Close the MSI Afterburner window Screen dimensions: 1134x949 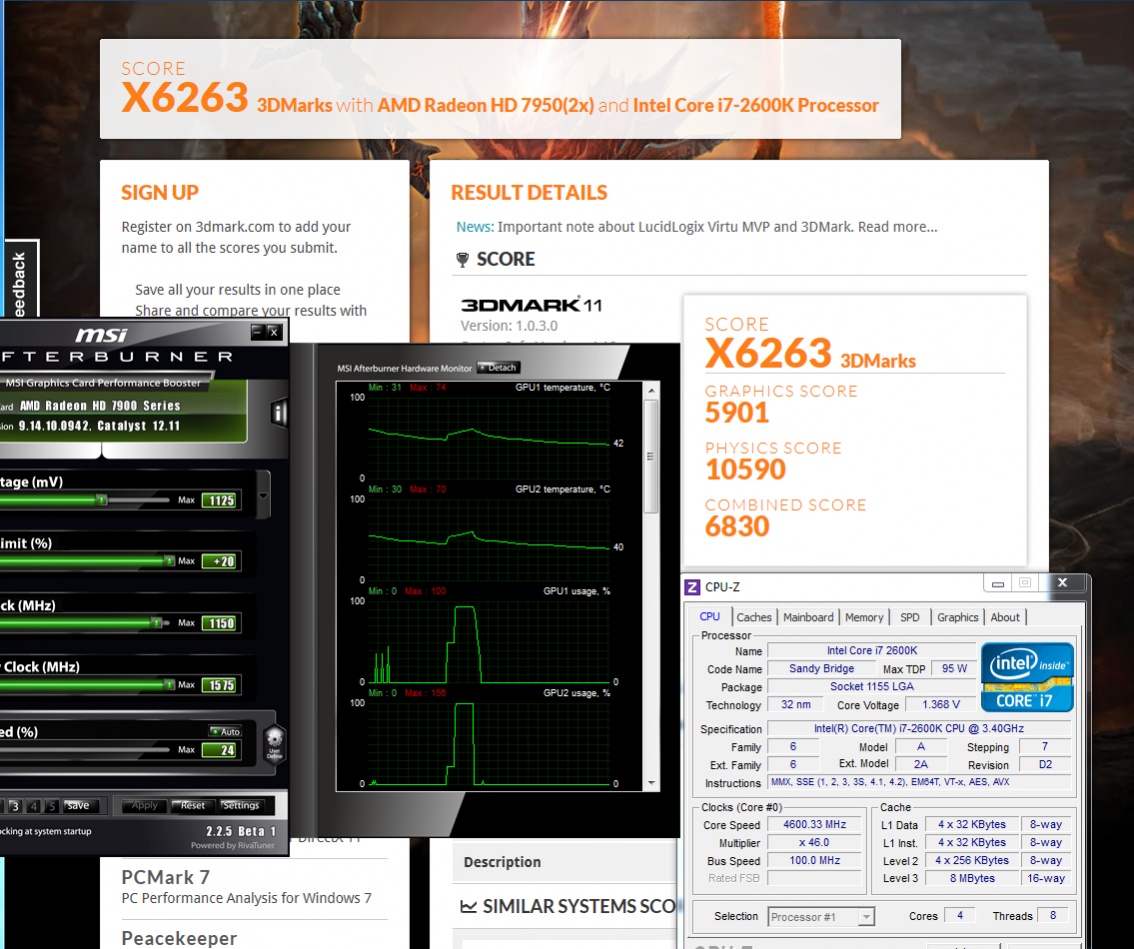click(273, 331)
